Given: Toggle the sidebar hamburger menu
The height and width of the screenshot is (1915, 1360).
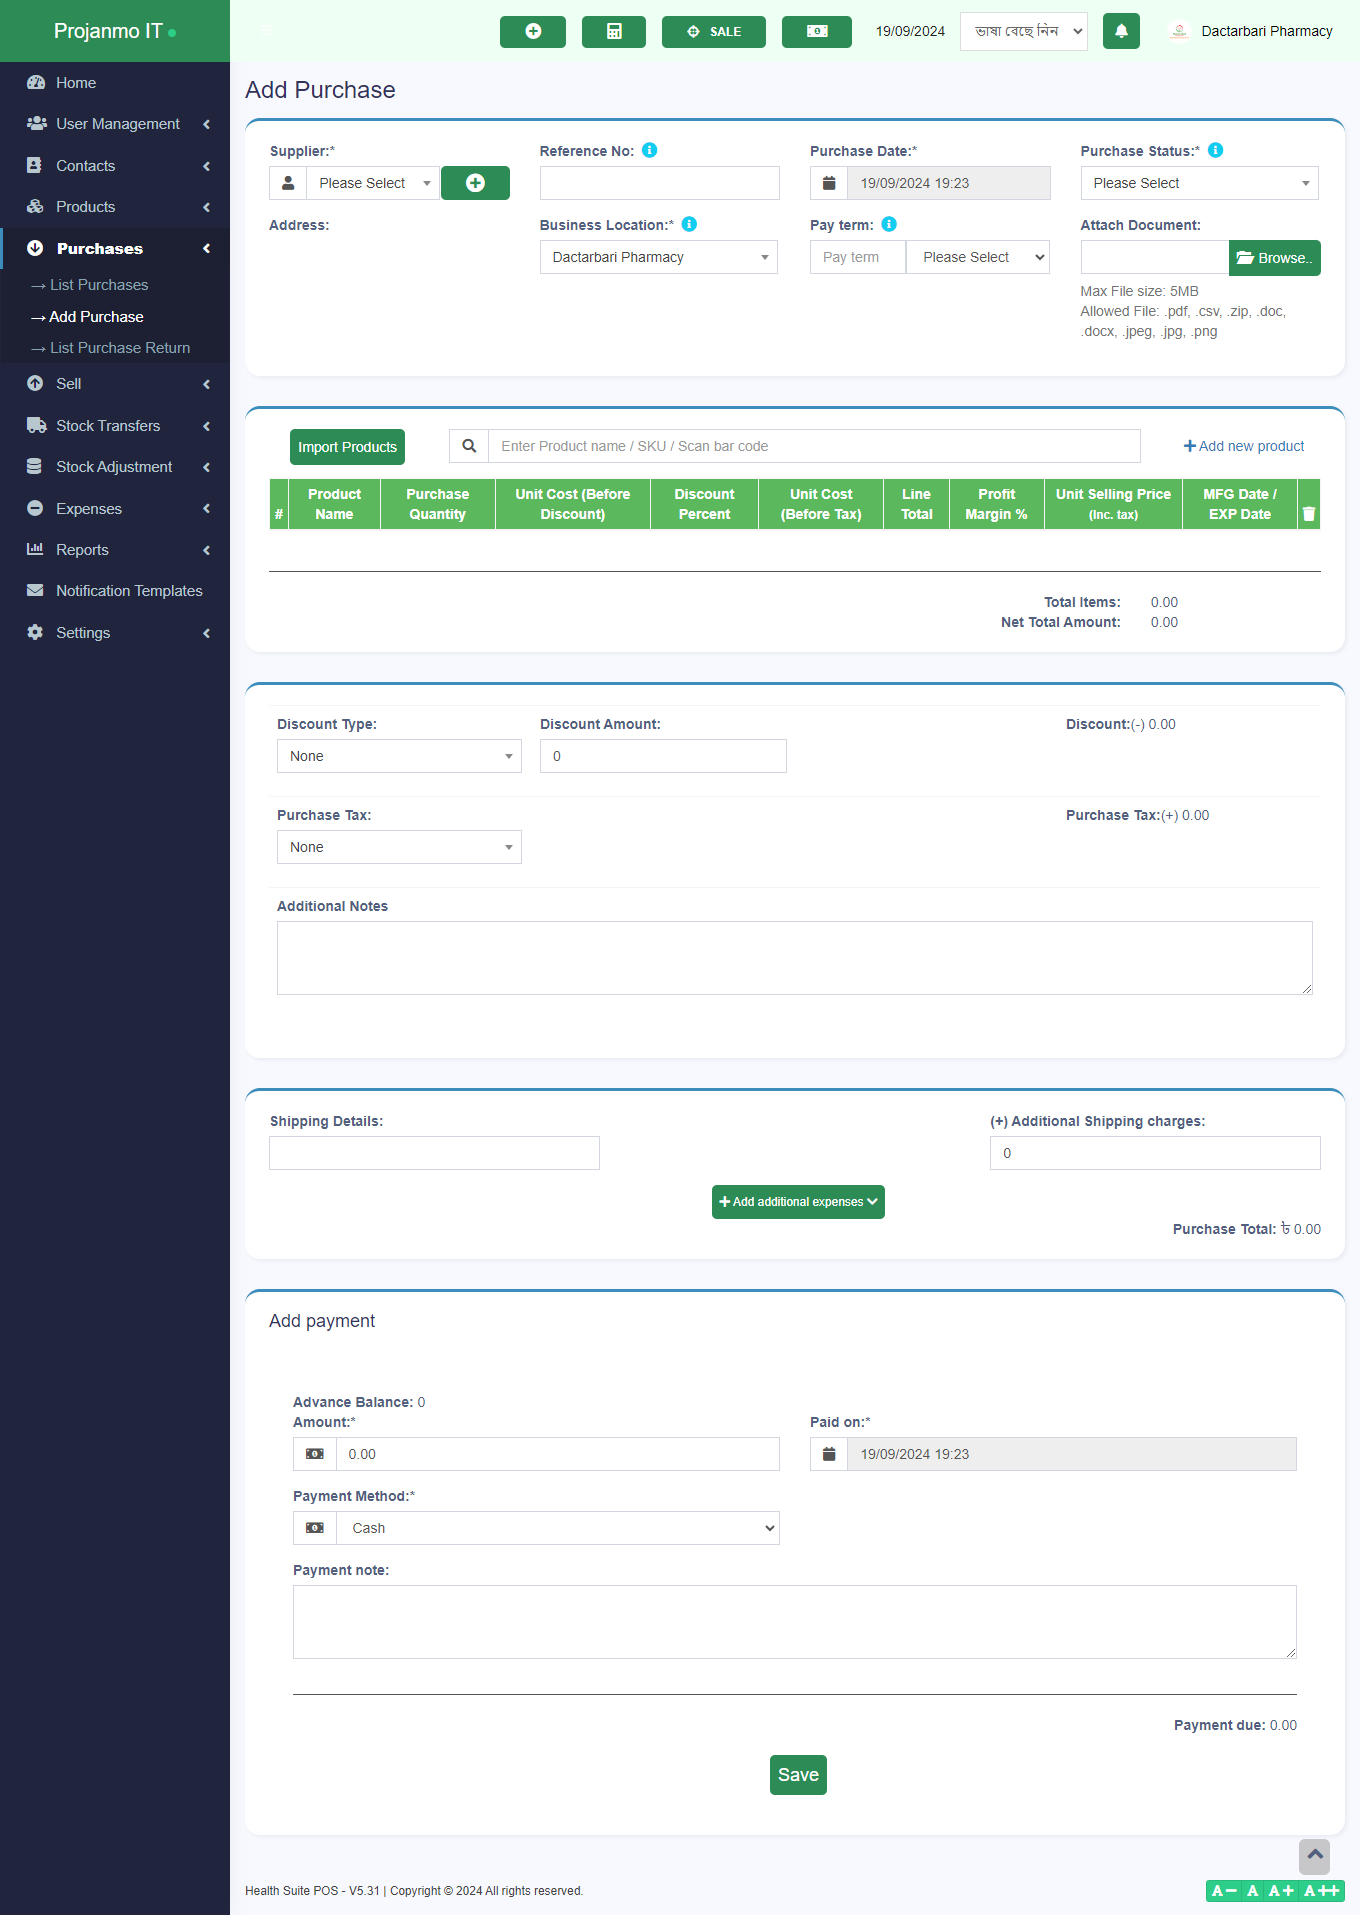Looking at the screenshot, I should 266,31.
